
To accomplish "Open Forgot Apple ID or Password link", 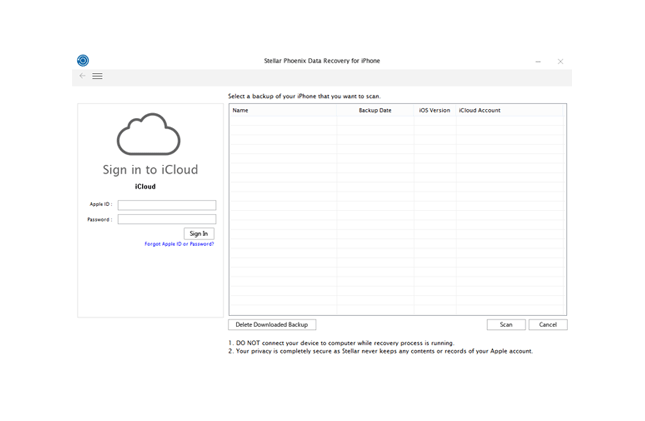I will tap(179, 244).
